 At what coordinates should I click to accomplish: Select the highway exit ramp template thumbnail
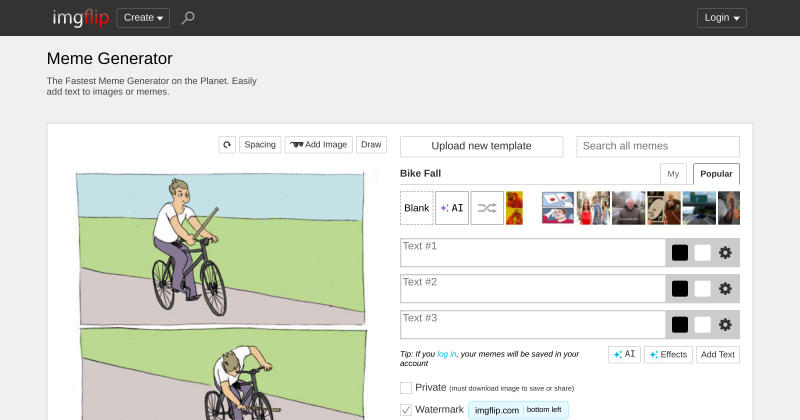699,208
